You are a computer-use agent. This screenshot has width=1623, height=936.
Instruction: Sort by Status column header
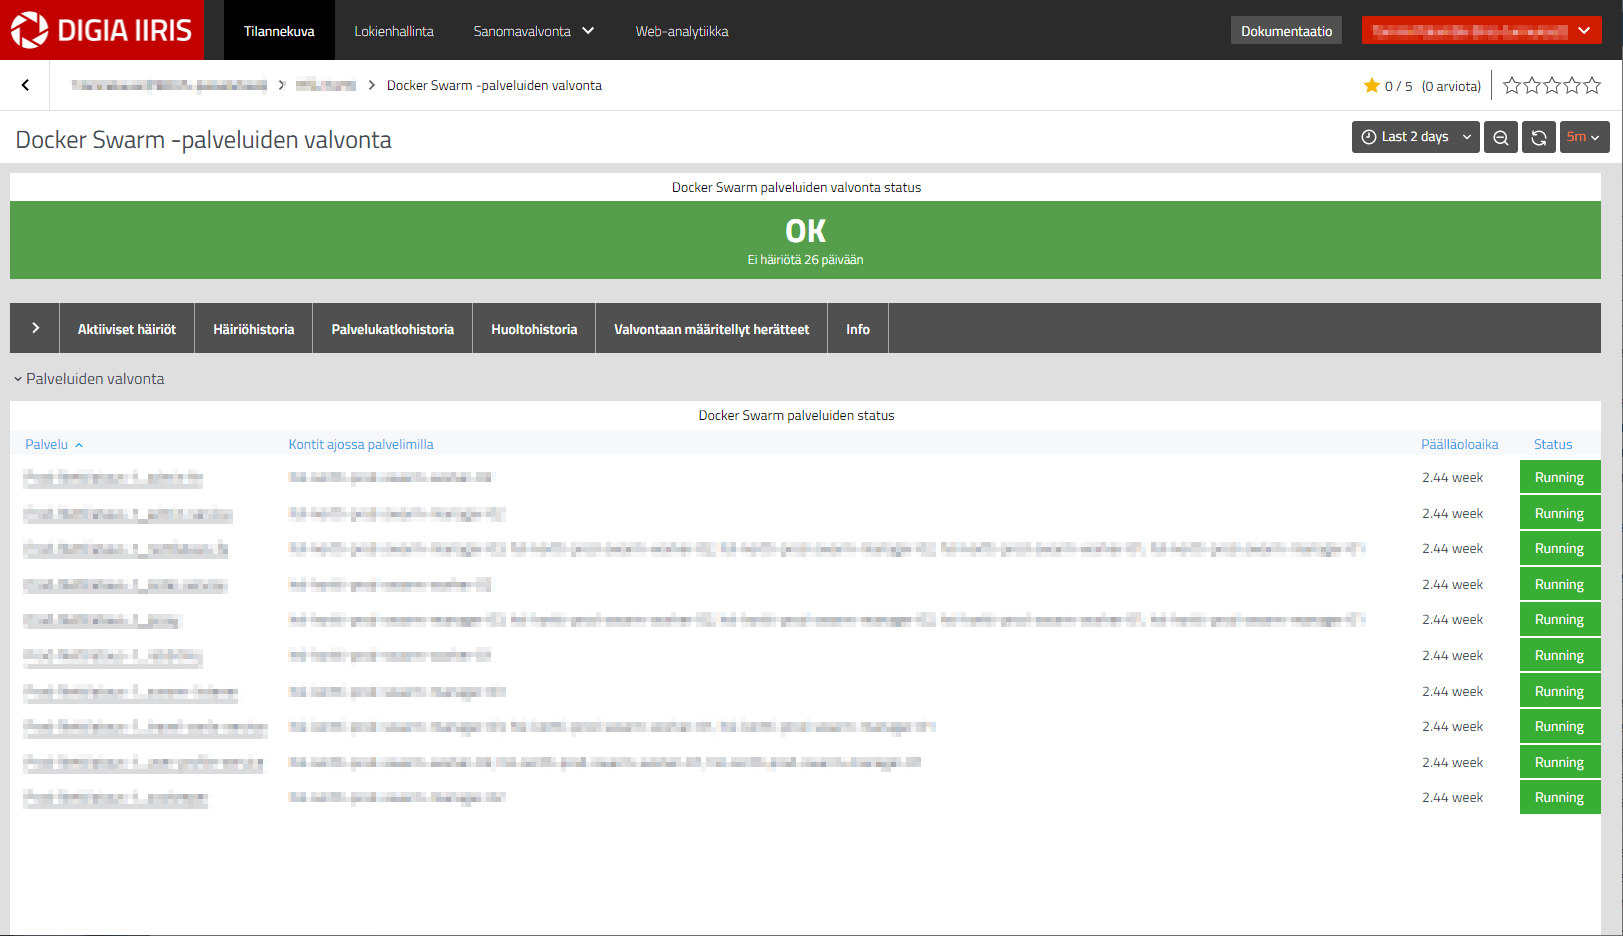click(x=1553, y=444)
